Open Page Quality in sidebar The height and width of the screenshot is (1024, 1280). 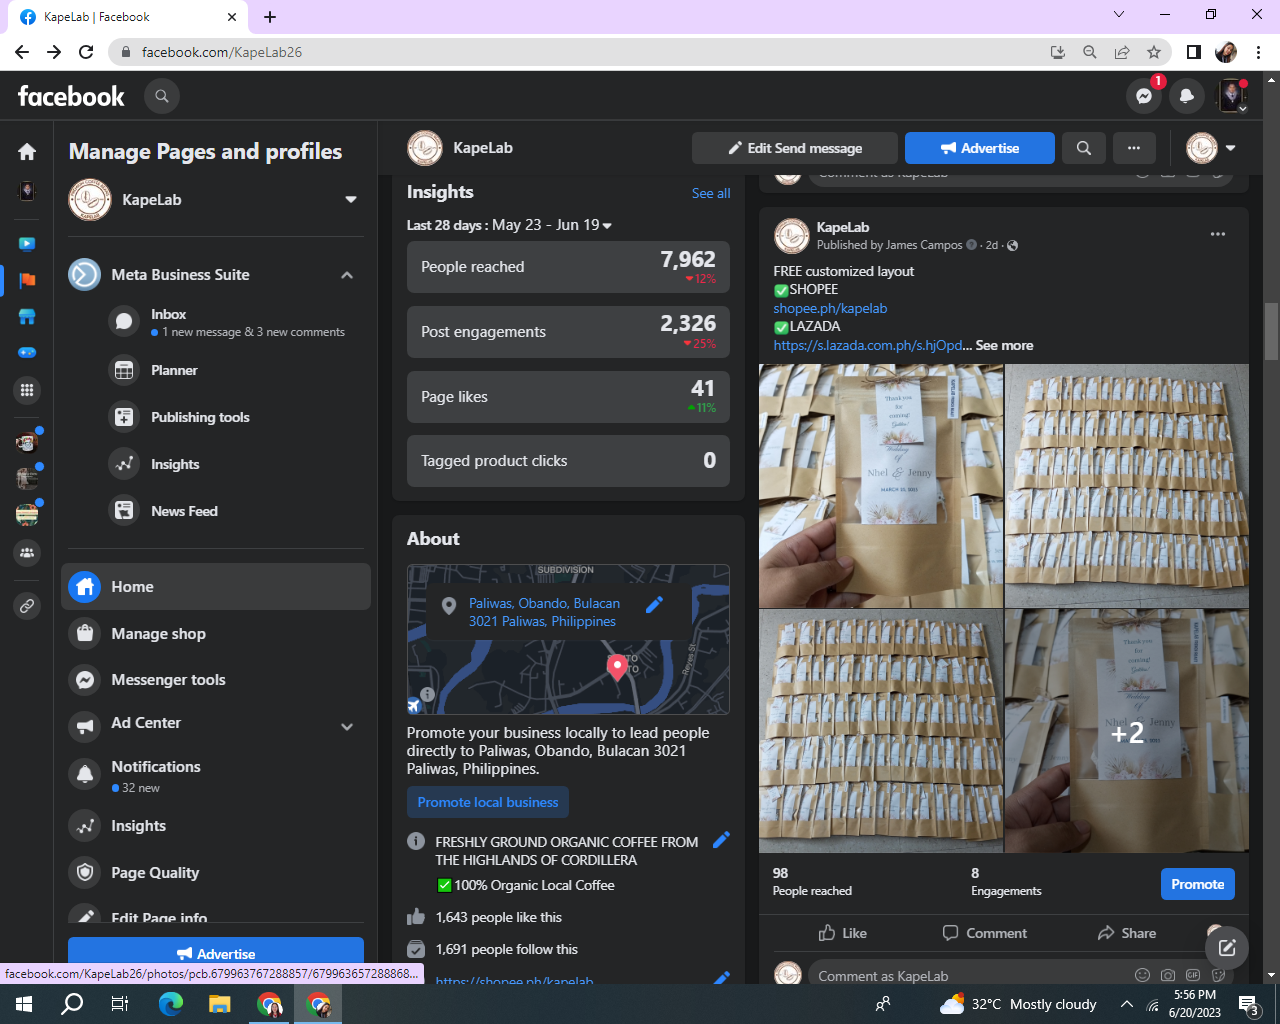[x=216, y=873]
